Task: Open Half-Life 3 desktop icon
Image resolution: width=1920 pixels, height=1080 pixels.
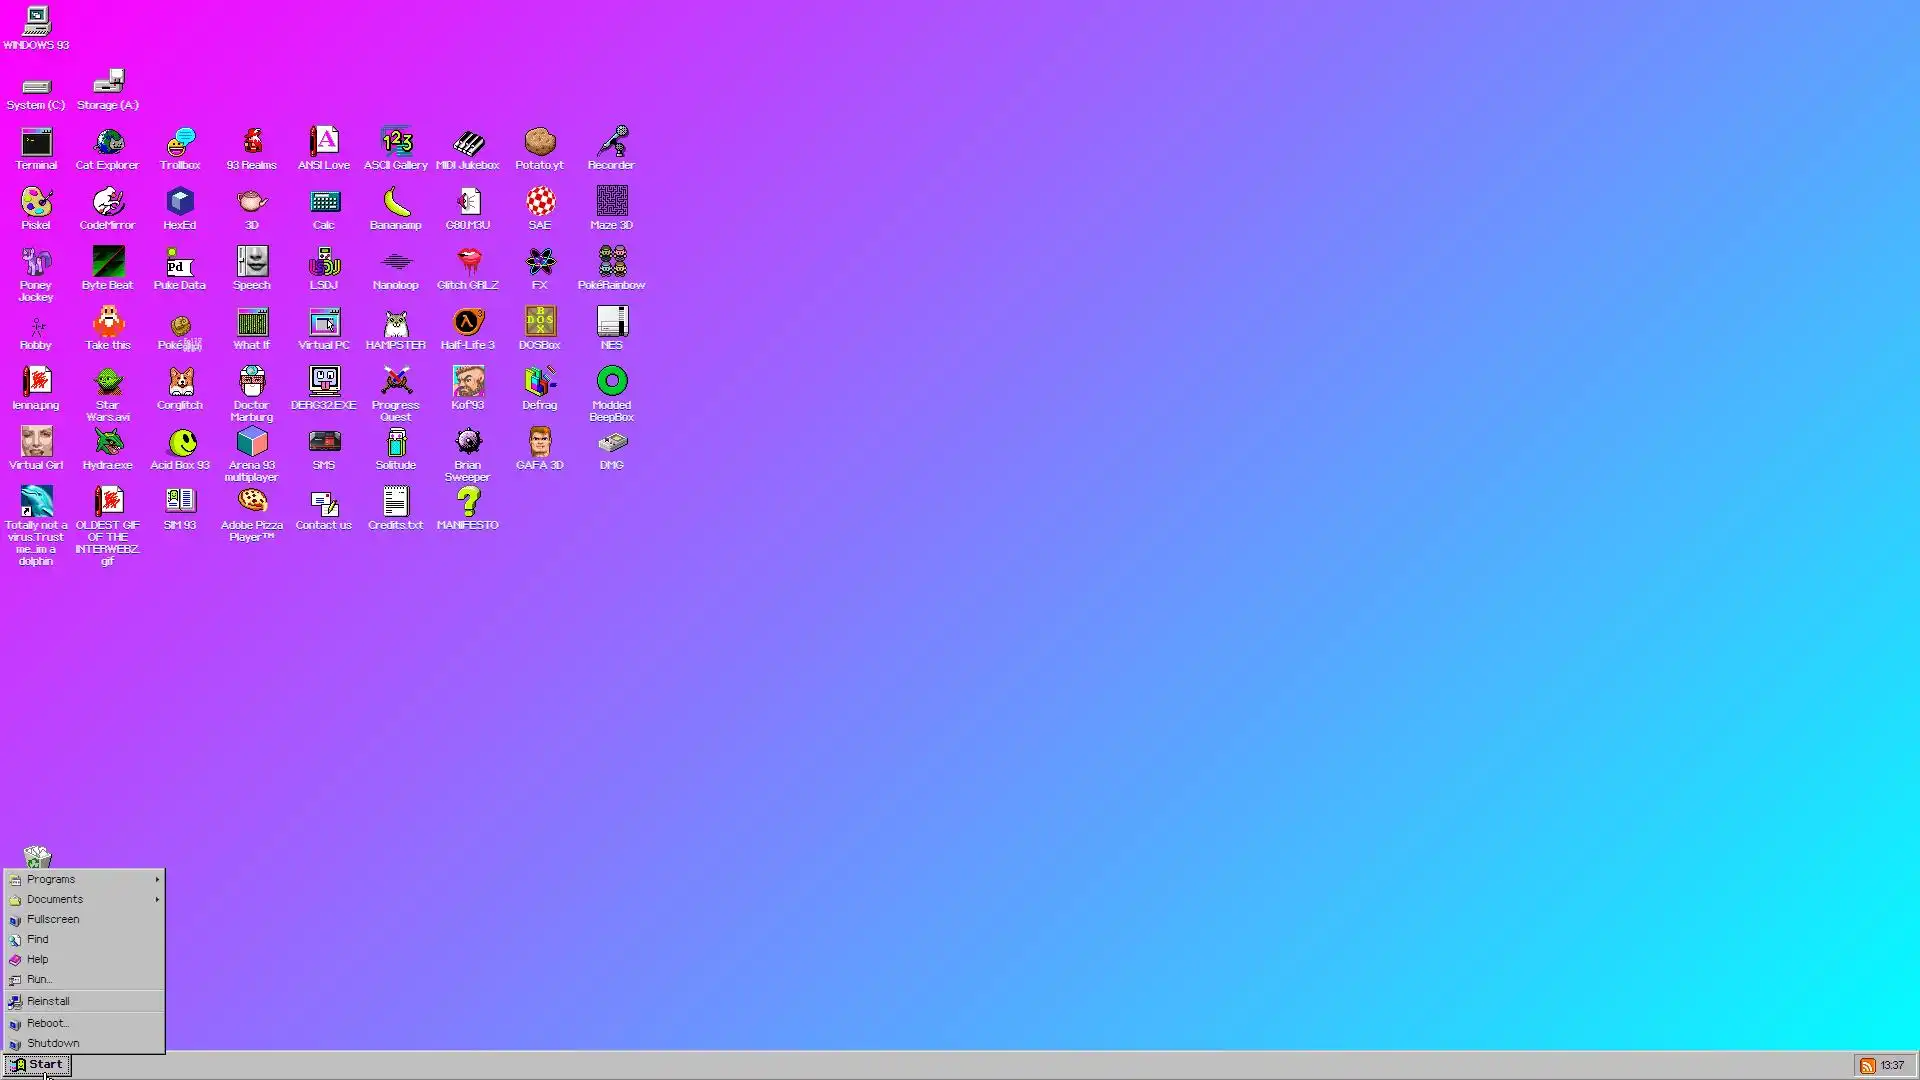Action: 467,324
